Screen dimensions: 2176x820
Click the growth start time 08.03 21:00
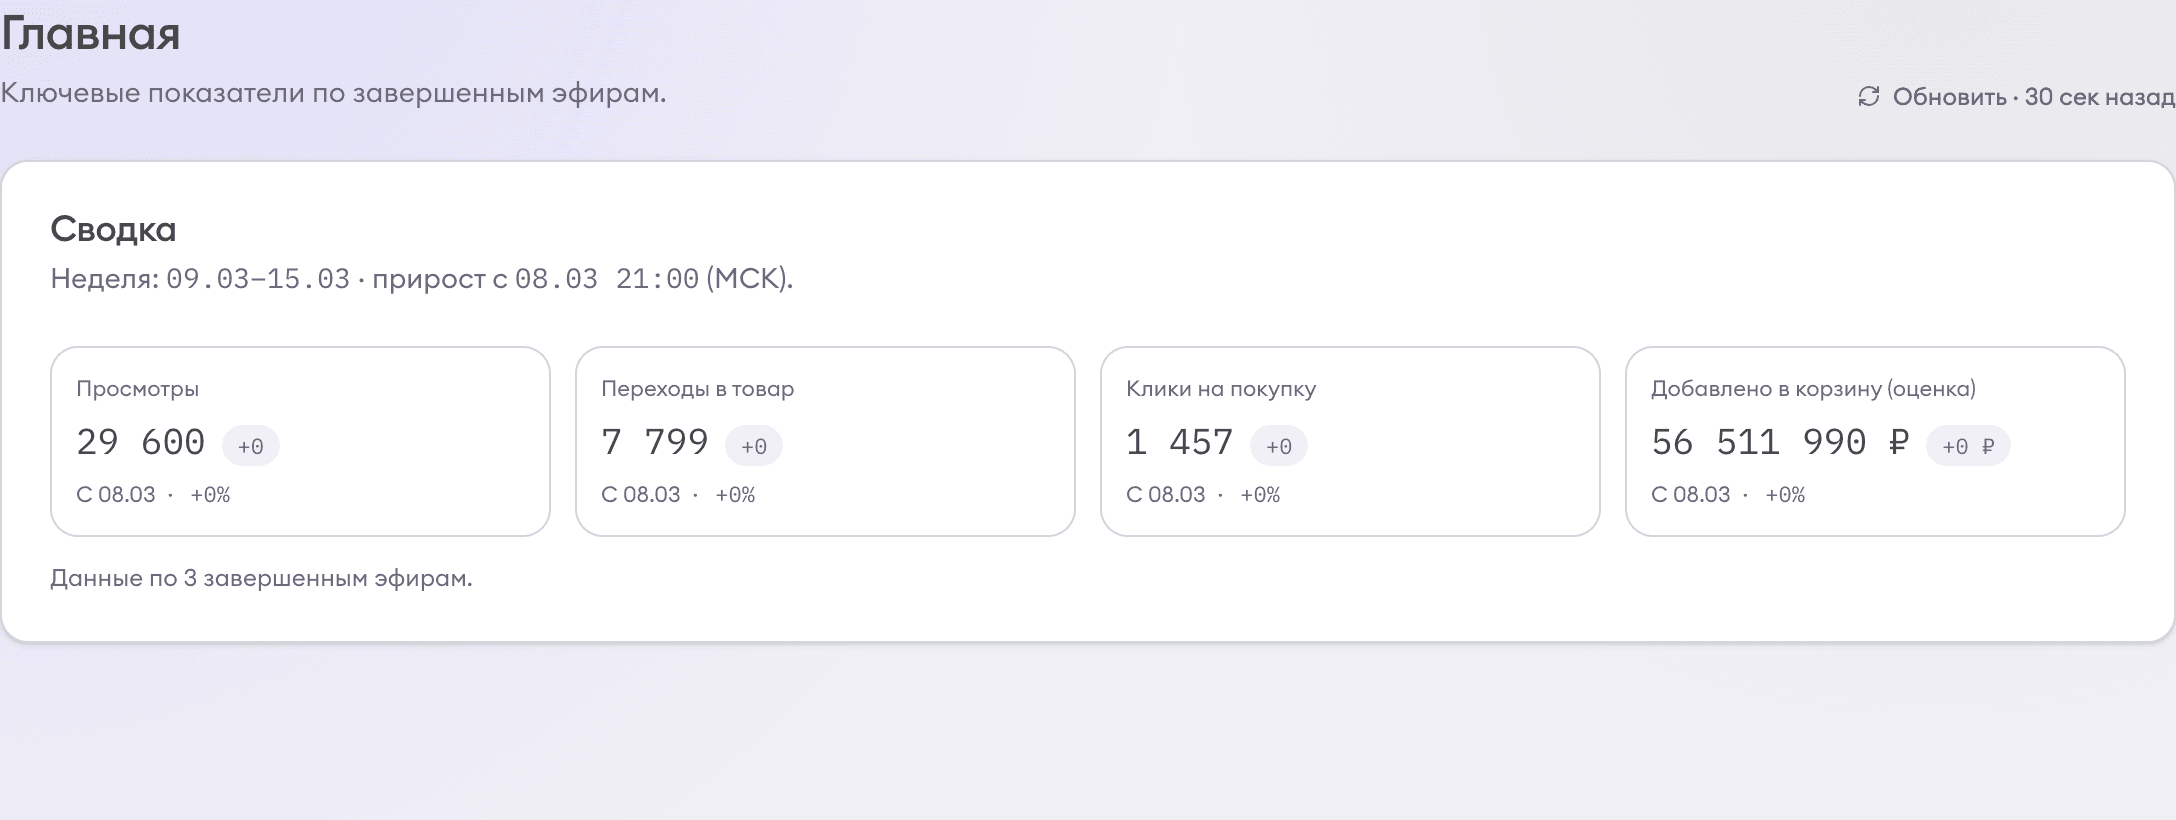pyautogui.click(x=606, y=278)
